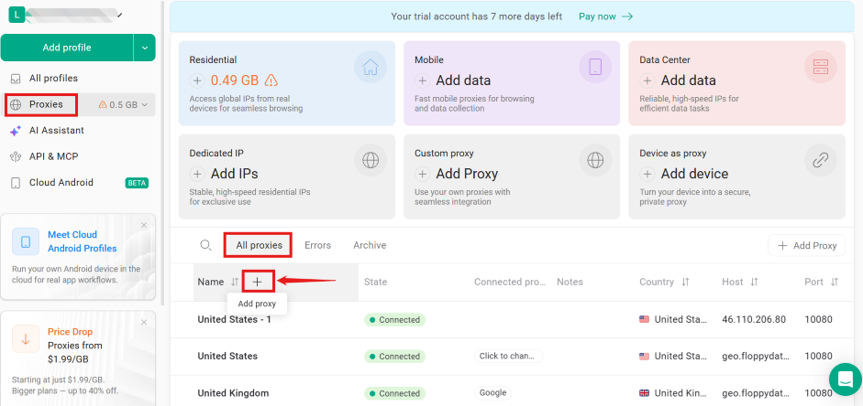Click the Mobile card plus icon
This screenshot has height=406, width=863.
point(422,81)
